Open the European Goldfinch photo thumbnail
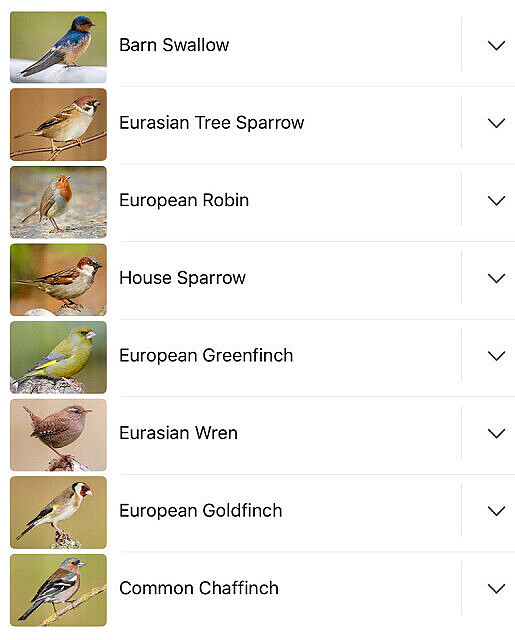 pyautogui.click(x=58, y=512)
